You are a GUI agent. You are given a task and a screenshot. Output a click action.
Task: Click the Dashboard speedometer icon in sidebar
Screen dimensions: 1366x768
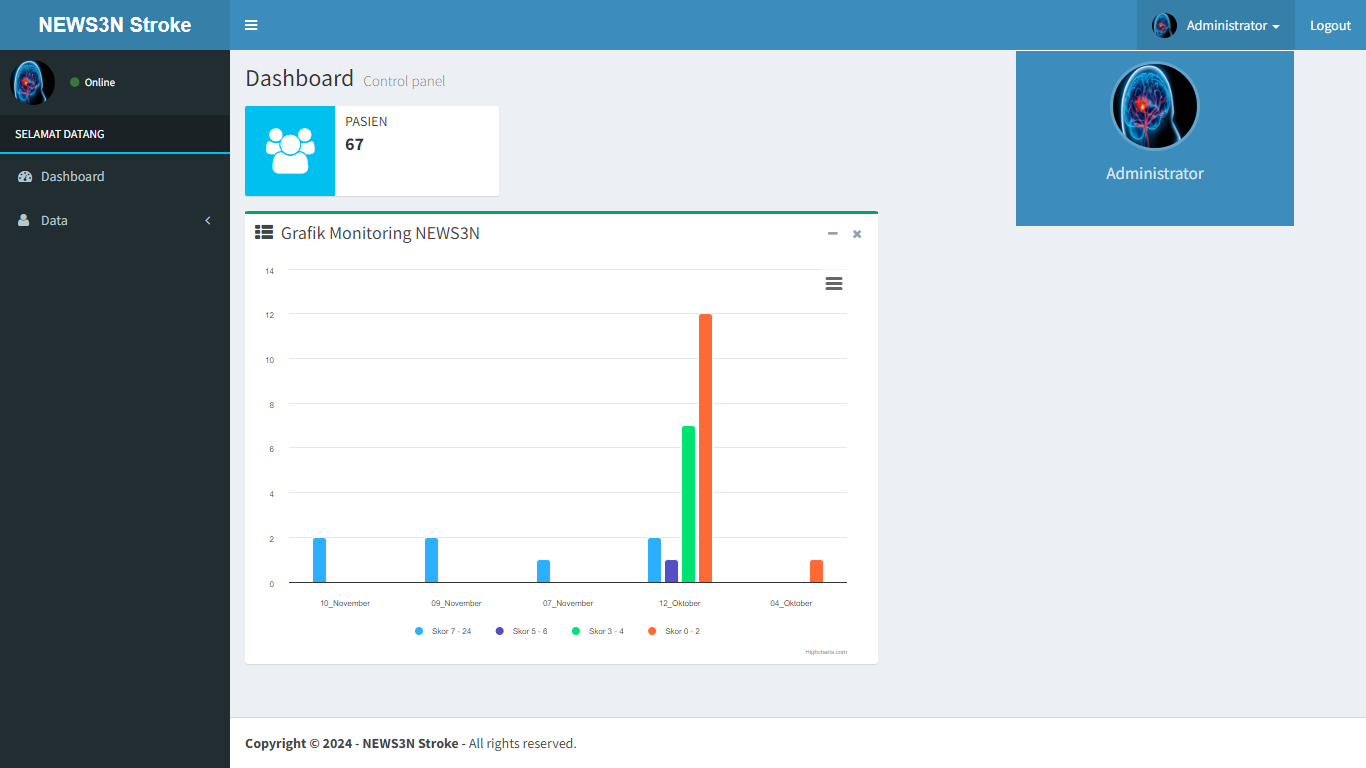[25, 177]
